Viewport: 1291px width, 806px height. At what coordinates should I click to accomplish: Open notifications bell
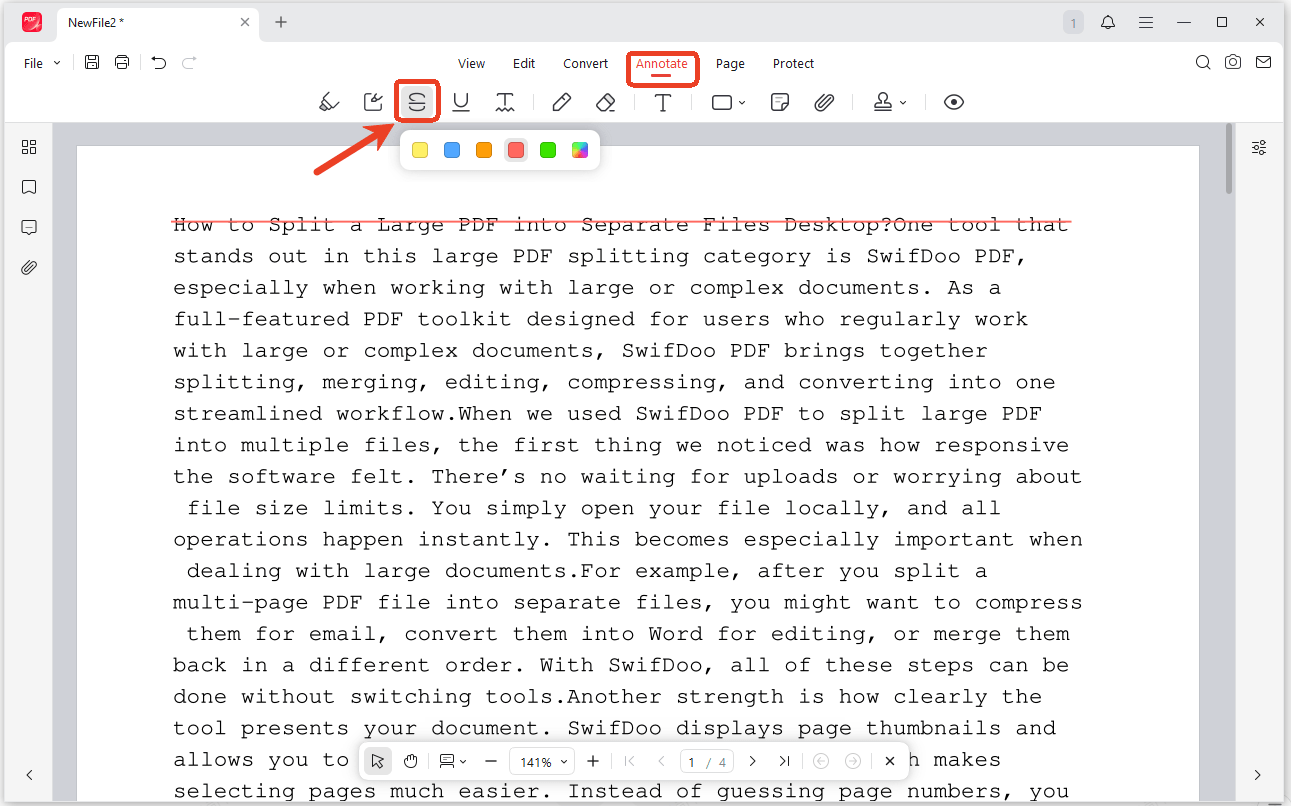point(1108,22)
